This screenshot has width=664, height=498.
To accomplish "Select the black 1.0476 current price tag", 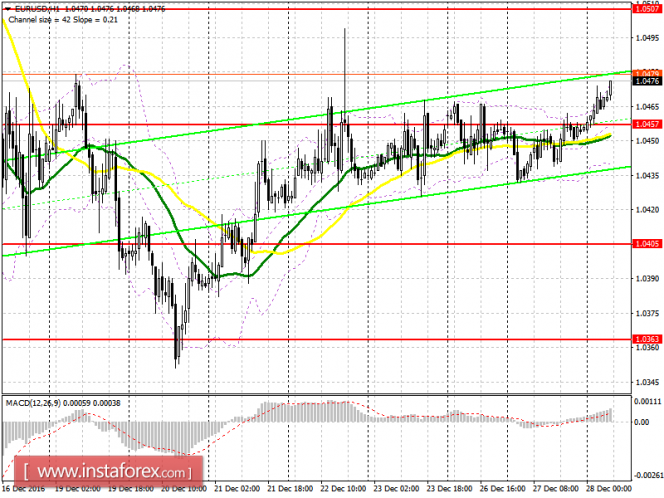I will click(x=647, y=81).
